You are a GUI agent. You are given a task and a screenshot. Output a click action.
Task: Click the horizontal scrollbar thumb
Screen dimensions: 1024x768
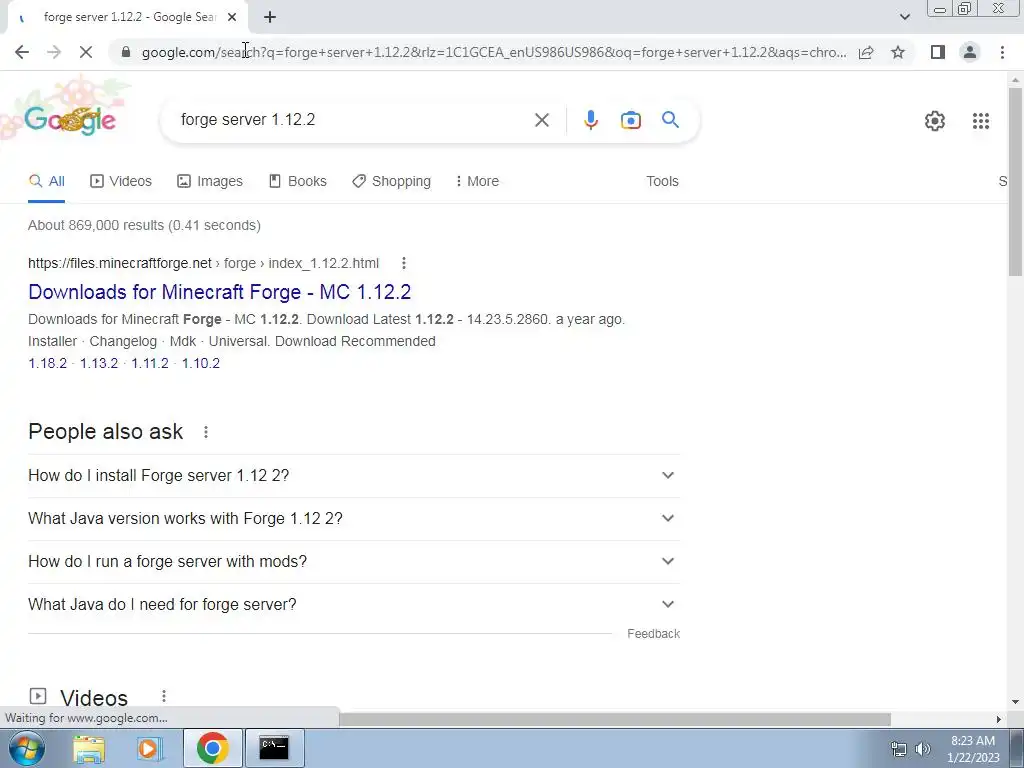click(615, 719)
